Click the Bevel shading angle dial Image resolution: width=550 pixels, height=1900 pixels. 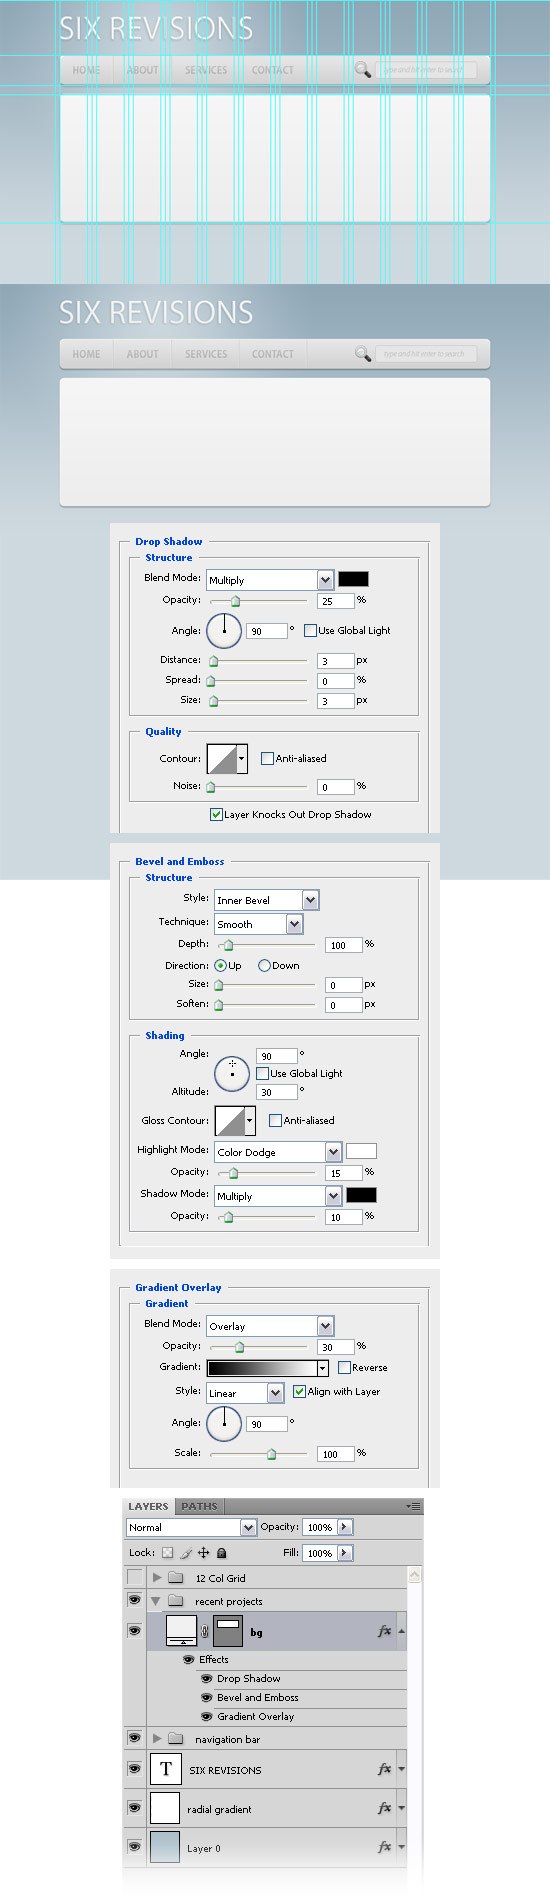tap(232, 1073)
